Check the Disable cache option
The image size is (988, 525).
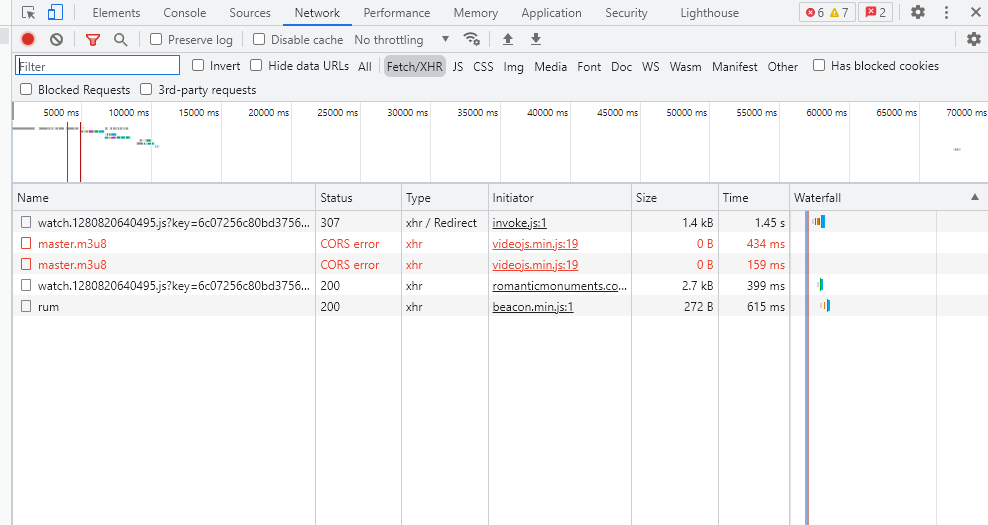tap(259, 39)
